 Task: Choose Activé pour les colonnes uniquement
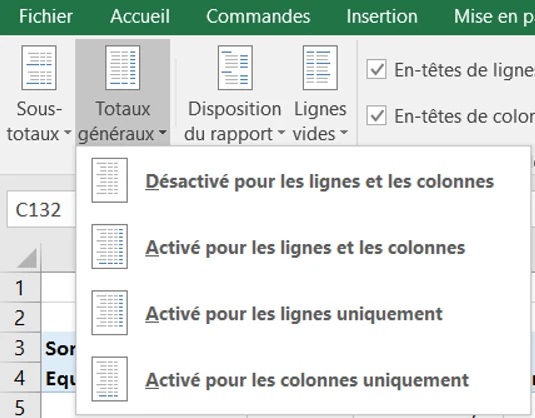[303, 379]
